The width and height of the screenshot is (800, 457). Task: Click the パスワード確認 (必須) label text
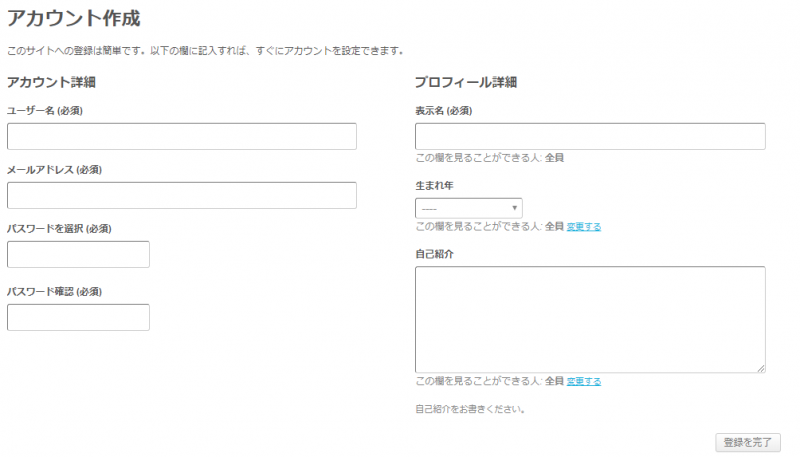click(54, 291)
